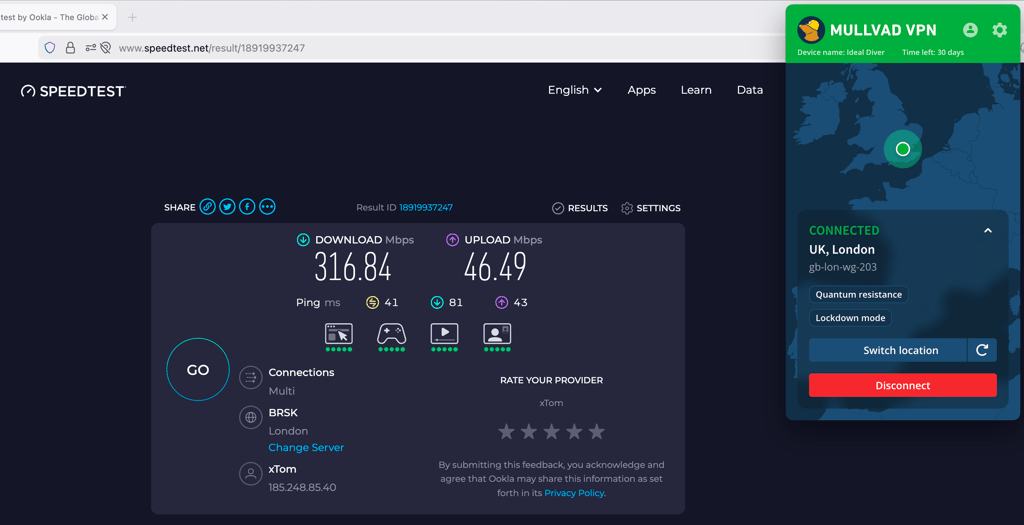This screenshot has height=525, width=1024.
Task: Click the upload speed value 46.49
Action: (x=495, y=266)
